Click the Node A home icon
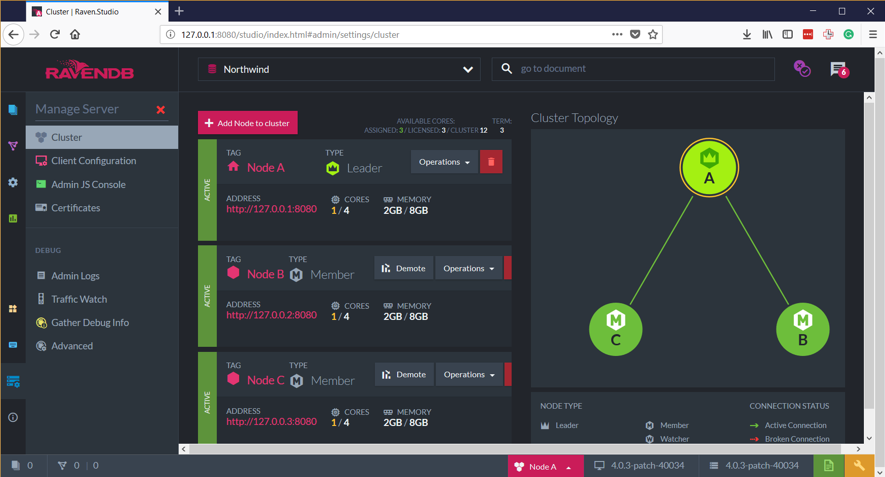885x477 pixels. click(233, 167)
